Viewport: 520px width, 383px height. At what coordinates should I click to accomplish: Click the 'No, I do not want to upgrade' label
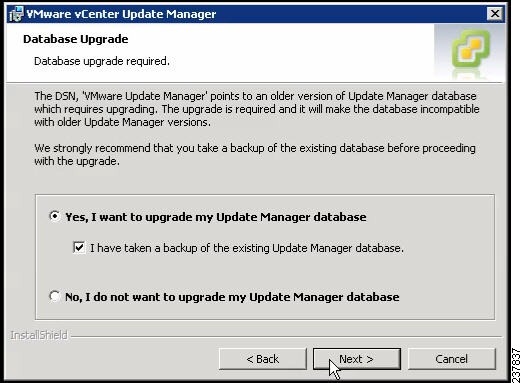pyautogui.click(x=232, y=297)
